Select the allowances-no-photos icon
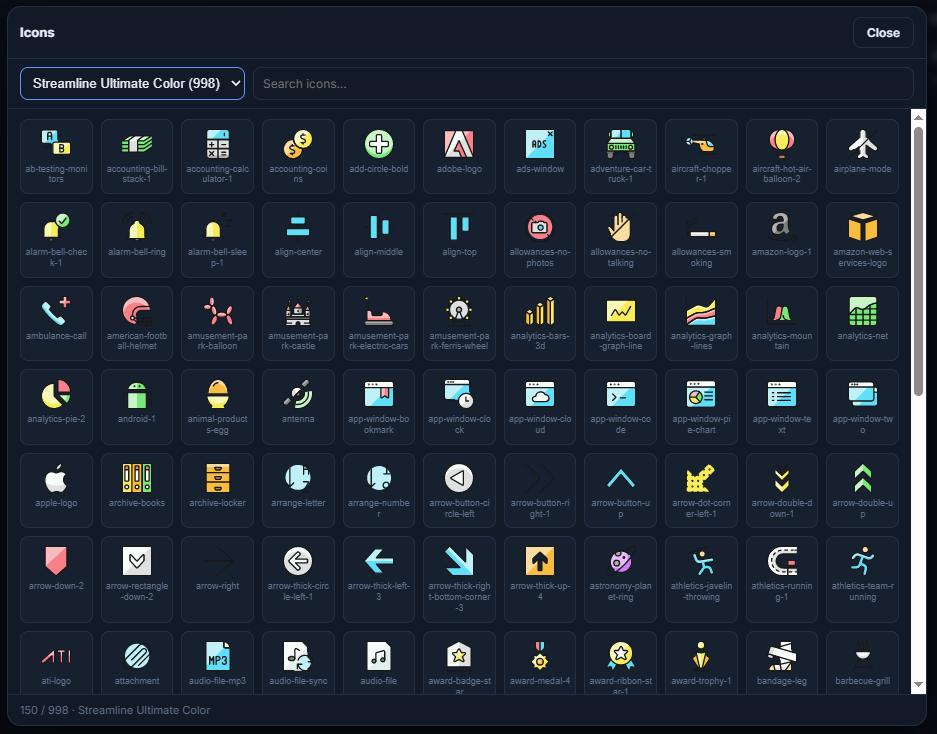Image resolution: width=937 pixels, height=734 pixels. [540, 240]
